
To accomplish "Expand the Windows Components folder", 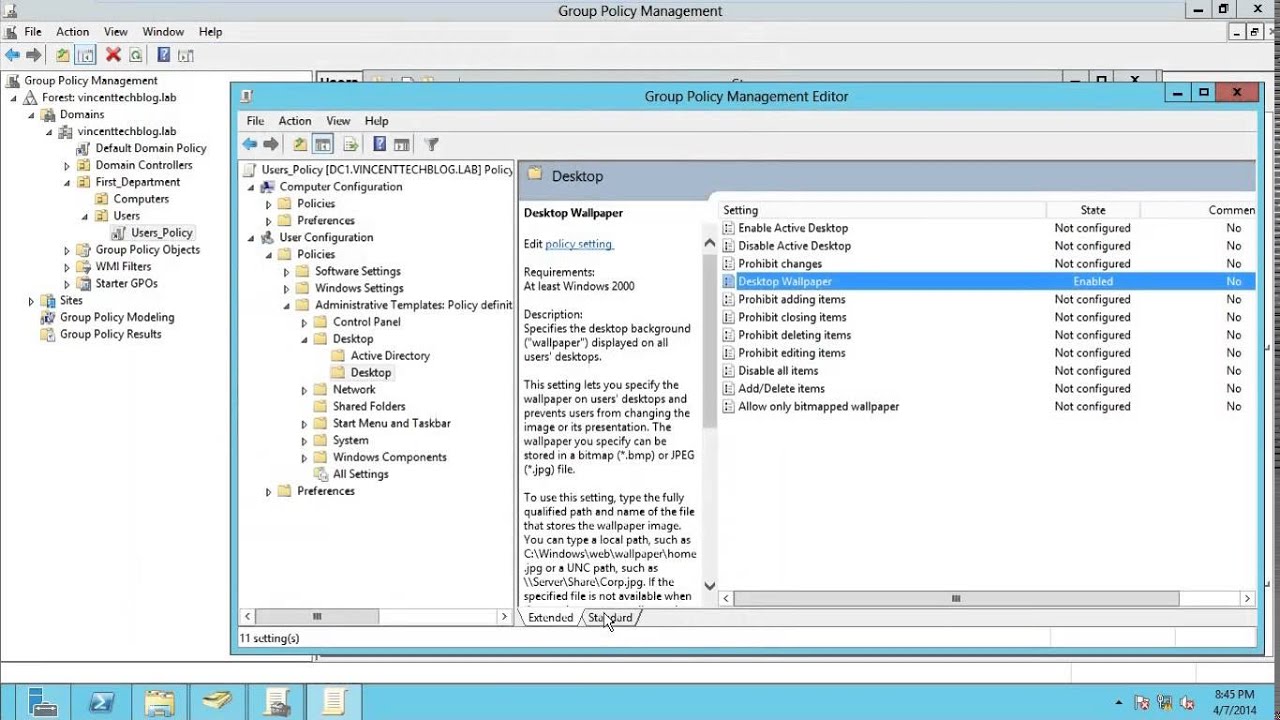I will tap(305, 458).
